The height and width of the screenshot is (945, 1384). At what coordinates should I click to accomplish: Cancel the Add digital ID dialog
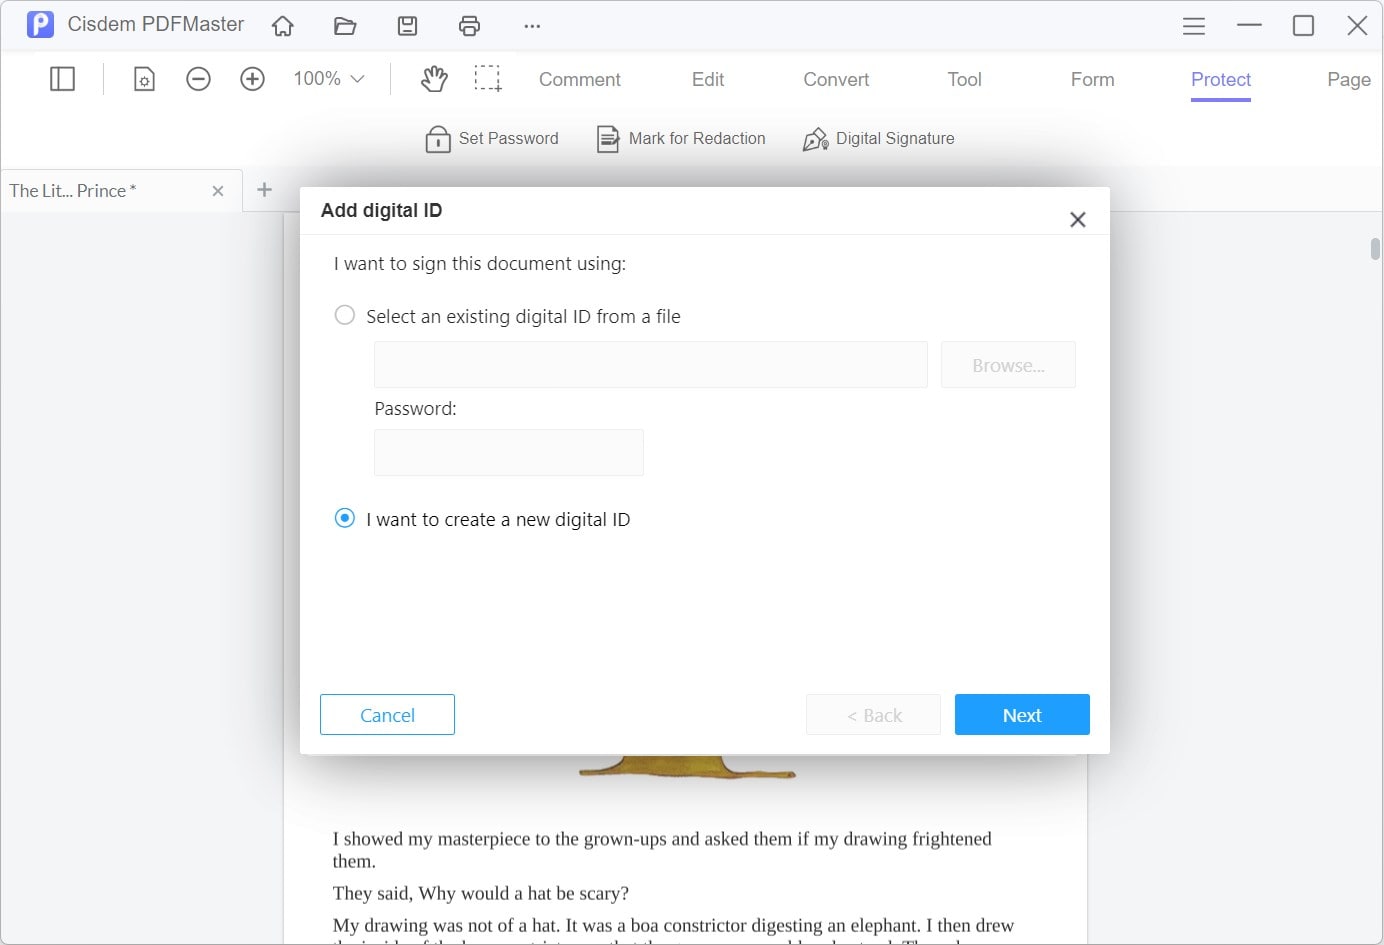pyautogui.click(x=387, y=714)
